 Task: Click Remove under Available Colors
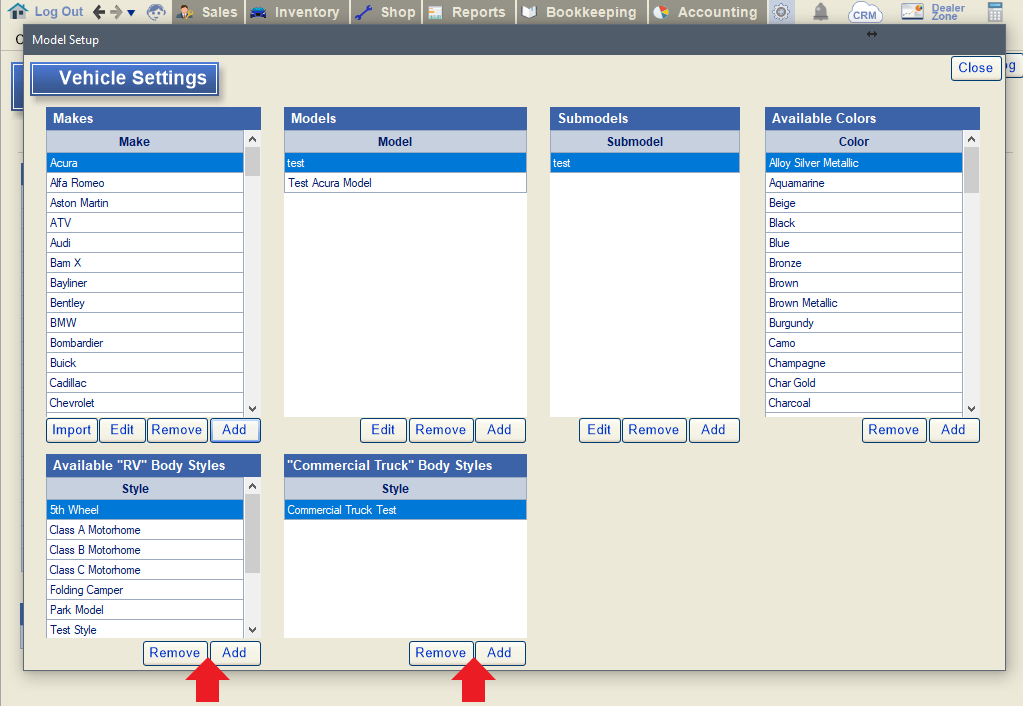coord(894,430)
